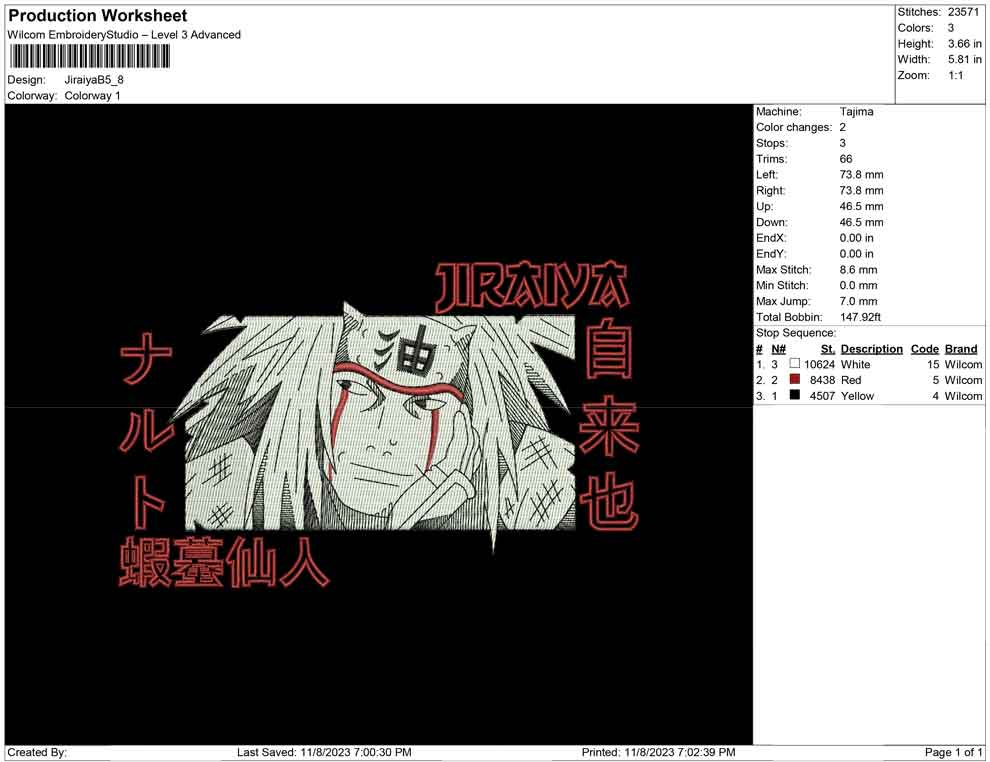
Task: Click the white color swatch in stop sequence
Action: point(794,364)
